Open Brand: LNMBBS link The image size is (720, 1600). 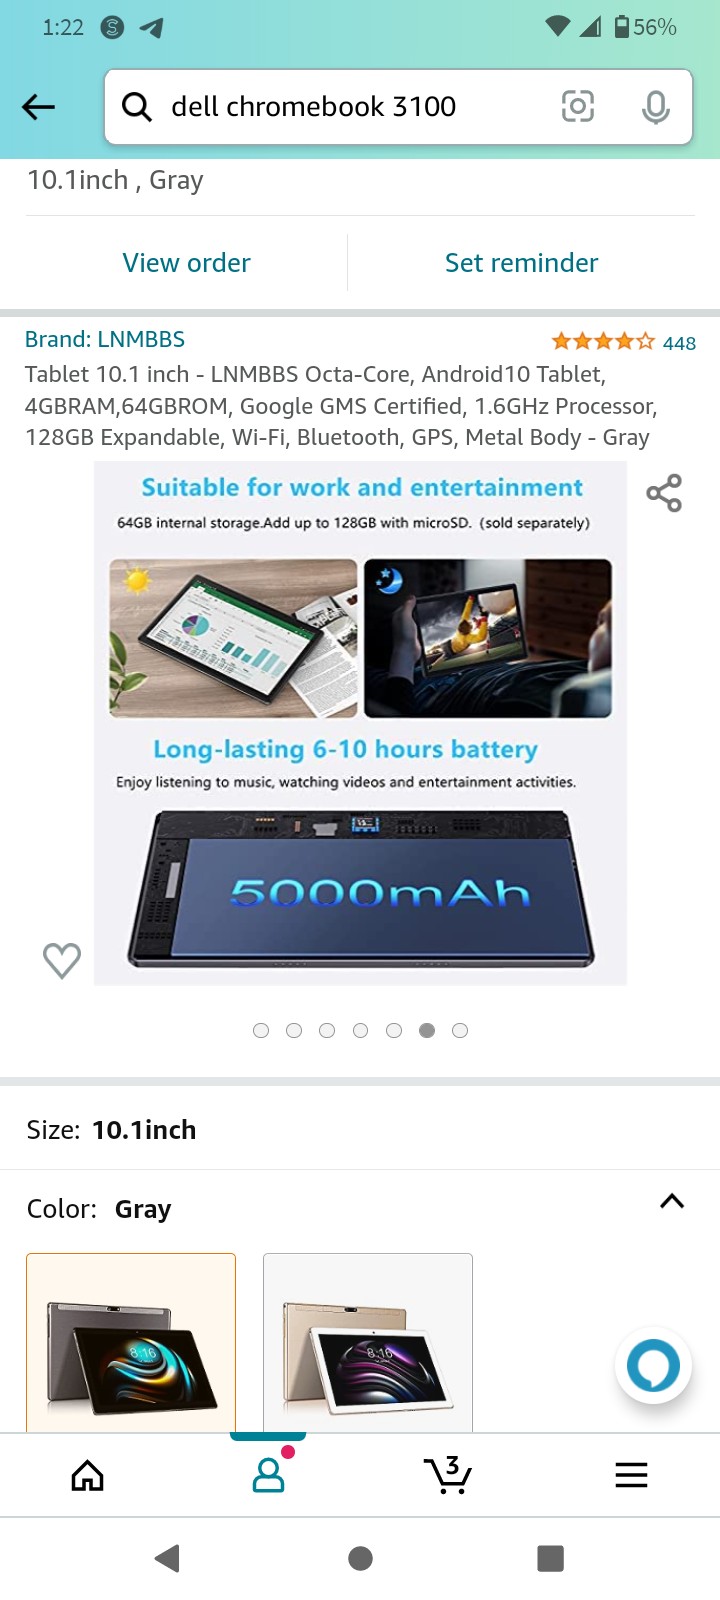click(x=105, y=339)
